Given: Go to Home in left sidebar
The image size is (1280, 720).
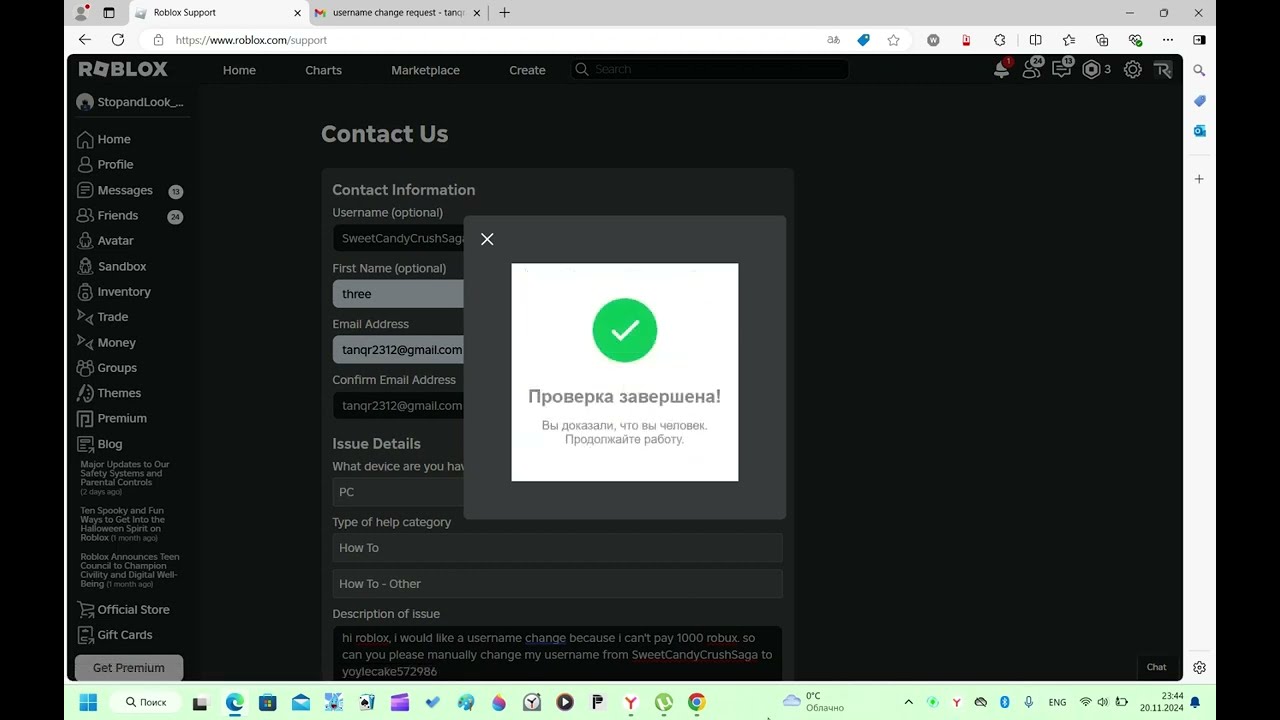Looking at the screenshot, I should point(104,139).
